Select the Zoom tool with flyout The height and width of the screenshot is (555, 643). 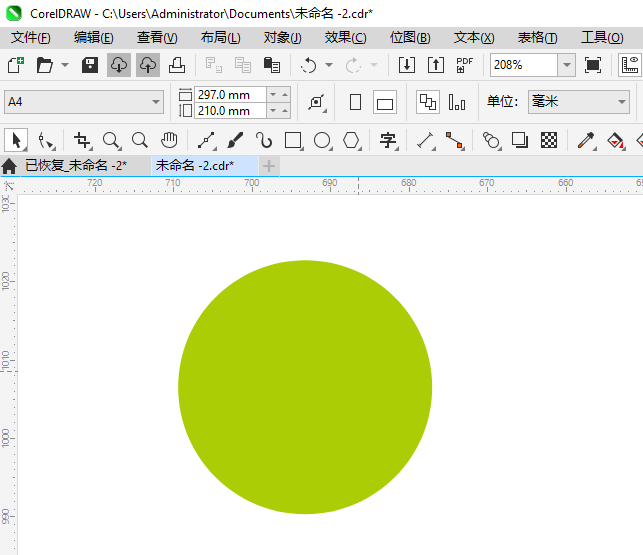click(111, 140)
